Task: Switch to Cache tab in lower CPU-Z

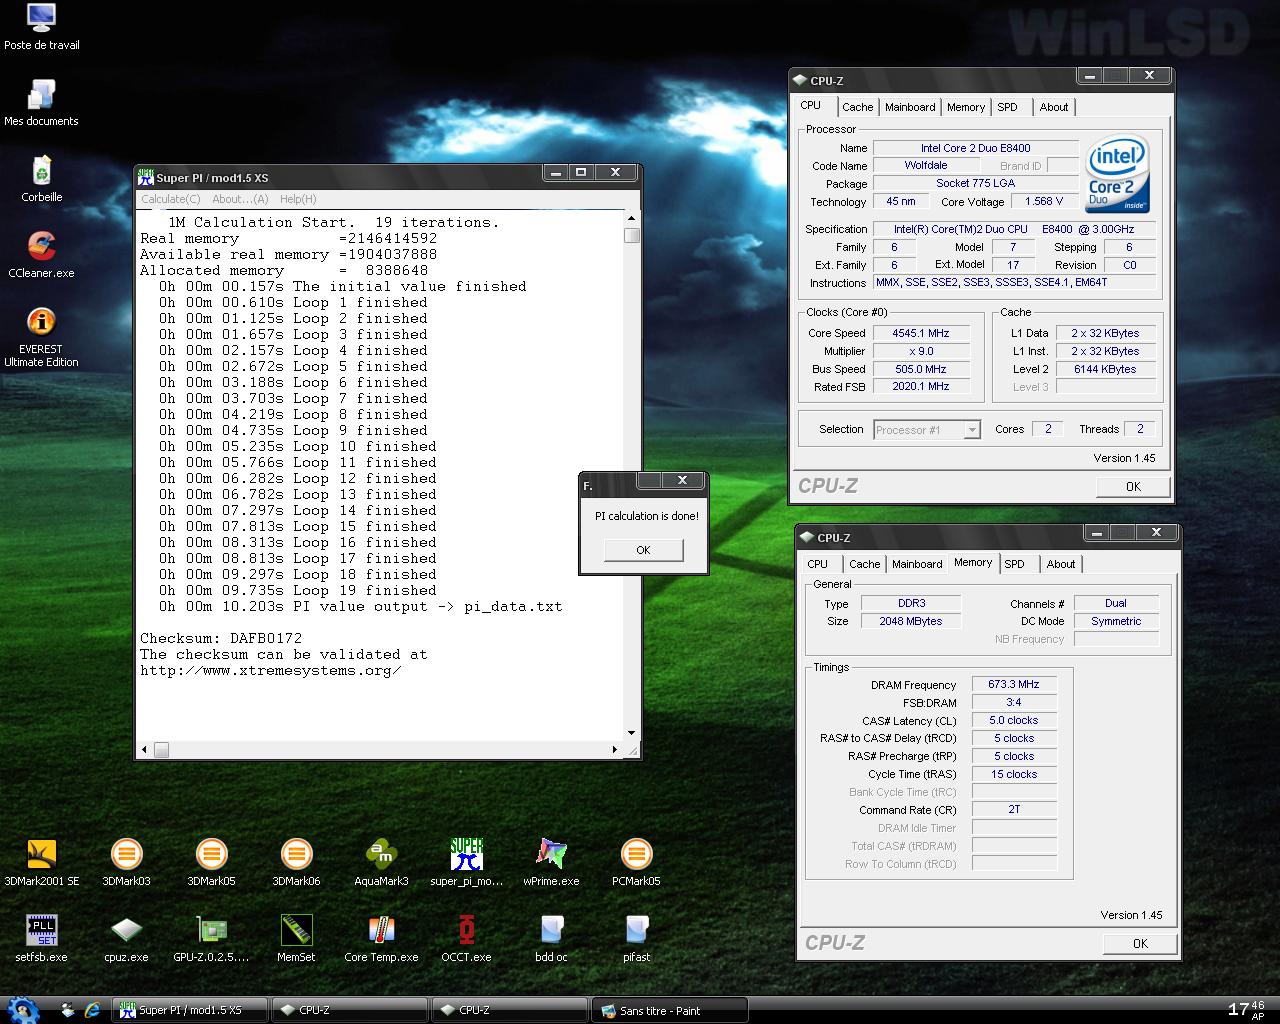Action: tap(864, 564)
